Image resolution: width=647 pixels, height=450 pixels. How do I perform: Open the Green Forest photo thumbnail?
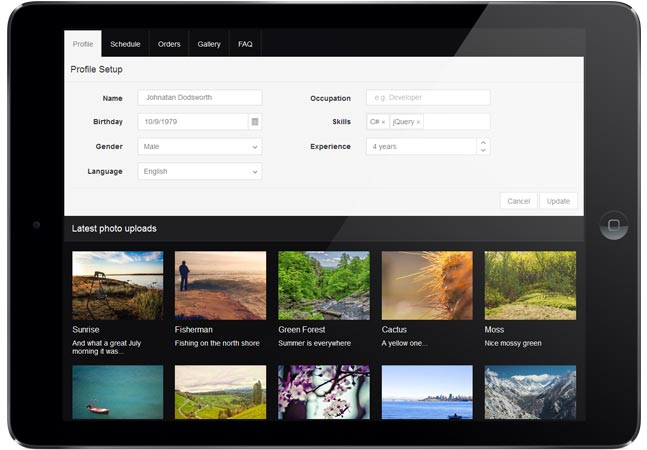[x=324, y=285]
